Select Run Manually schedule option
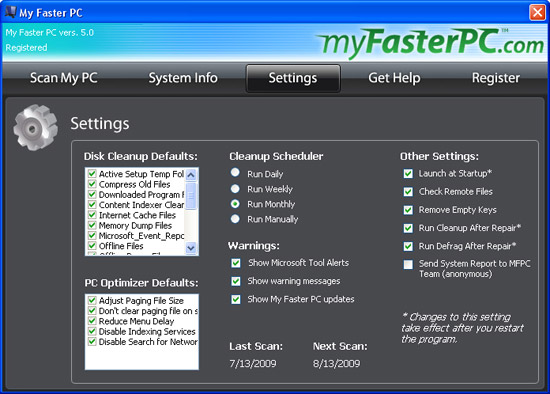 coord(235,219)
